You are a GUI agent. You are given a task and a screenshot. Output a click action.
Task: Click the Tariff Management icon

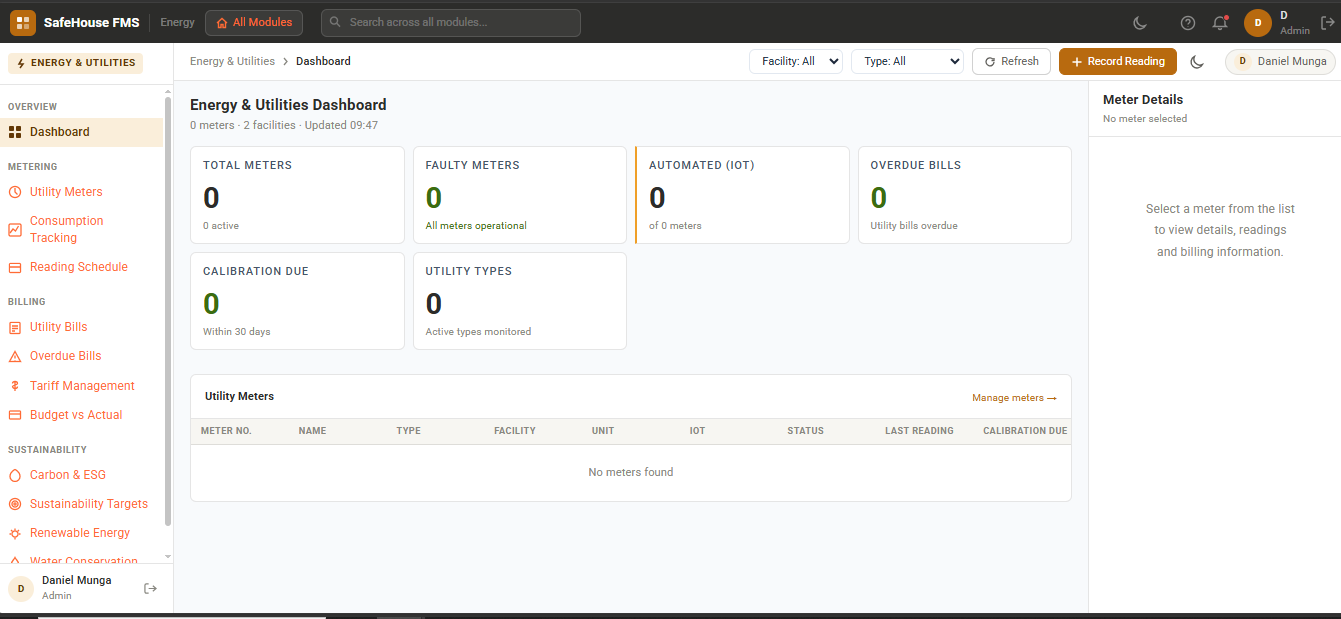click(x=15, y=386)
